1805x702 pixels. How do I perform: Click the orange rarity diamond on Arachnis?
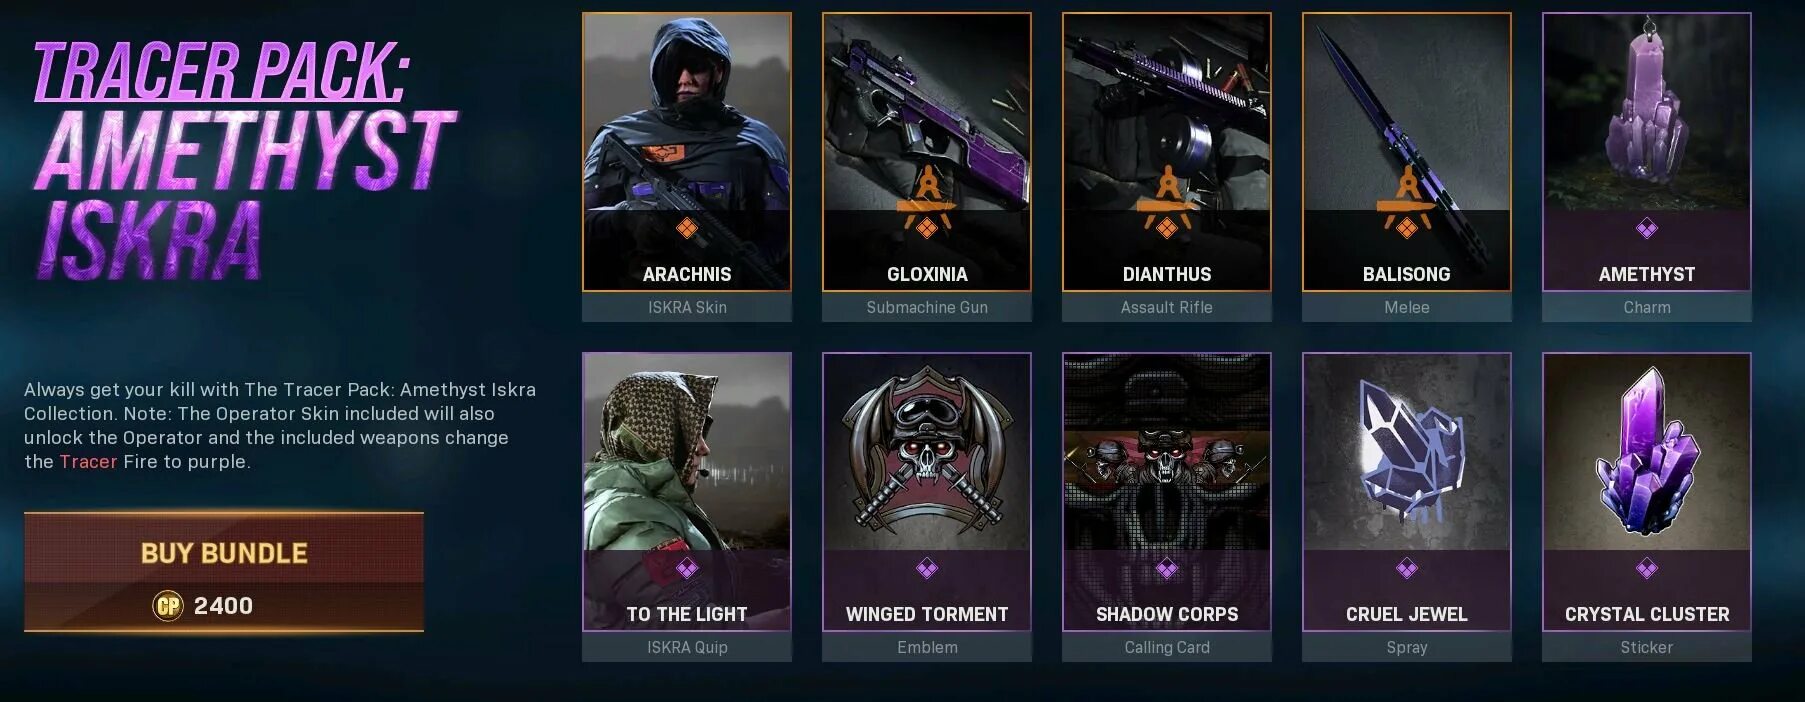687,229
